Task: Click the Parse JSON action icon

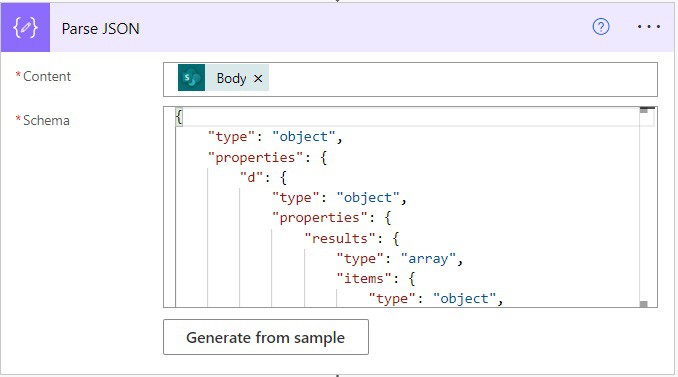Action: click(x=25, y=27)
